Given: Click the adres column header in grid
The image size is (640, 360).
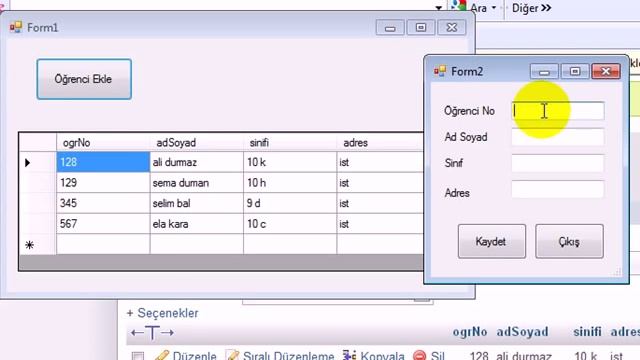Looking at the screenshot, I should pos(380,142).
